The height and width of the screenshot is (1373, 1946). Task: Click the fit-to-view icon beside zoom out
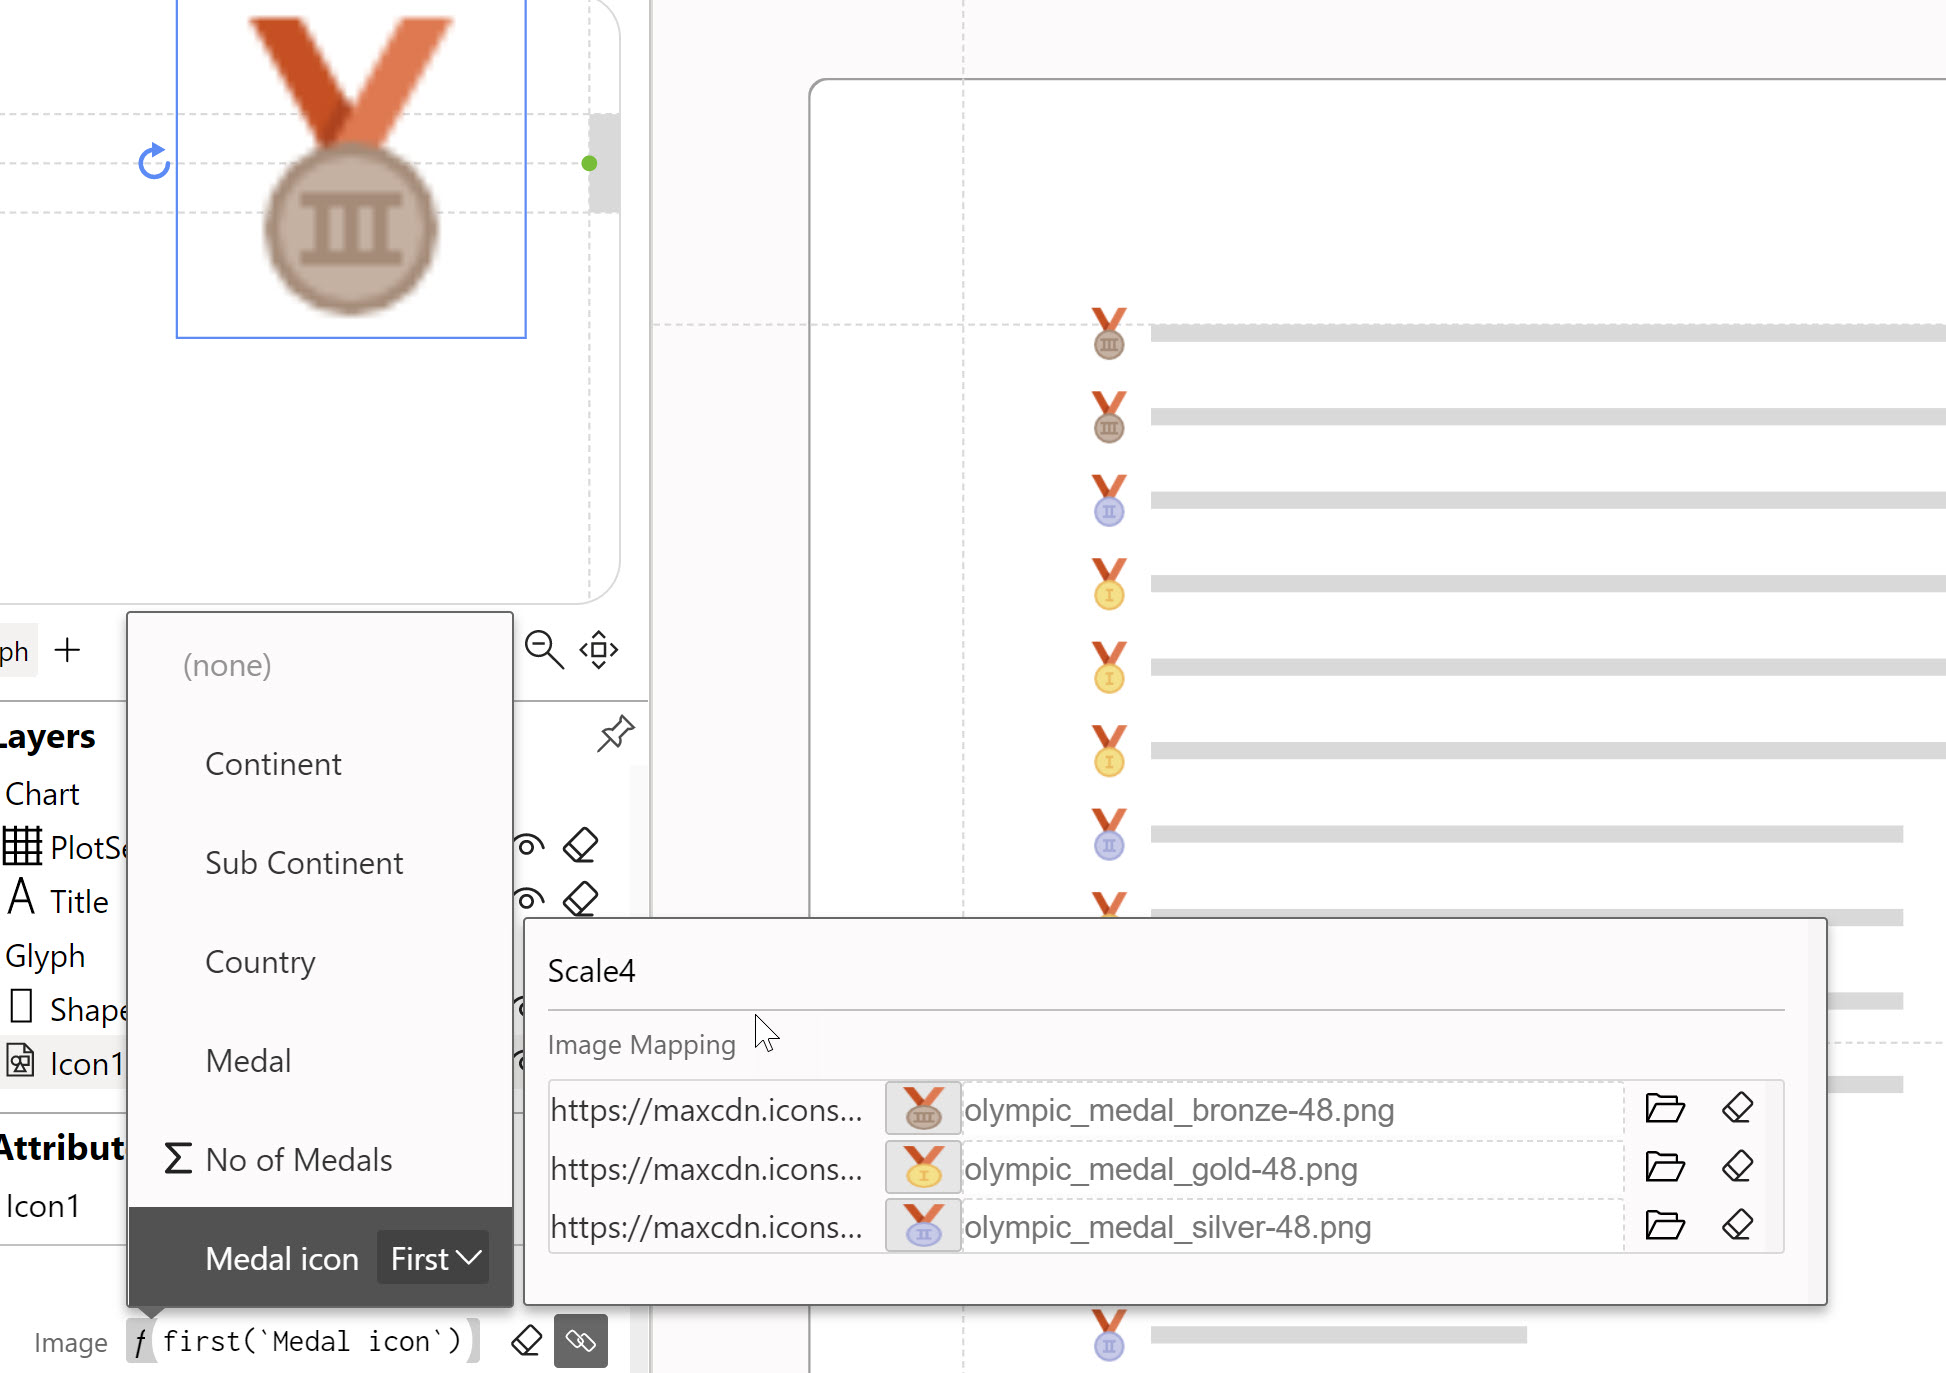pyautogui.click(x=598, y=650)
